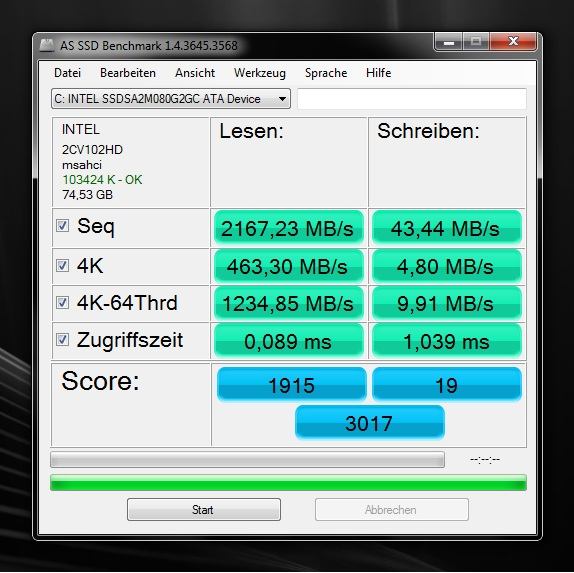574x573 pixels.
Task: Click the driver name msahci
Action: pyautogui.click(x=82, y=165)
